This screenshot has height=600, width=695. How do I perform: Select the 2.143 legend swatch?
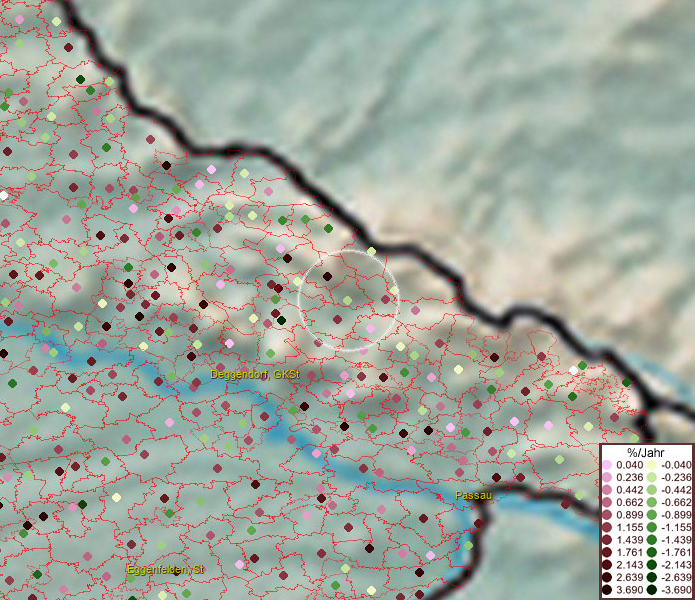[607, 565]
